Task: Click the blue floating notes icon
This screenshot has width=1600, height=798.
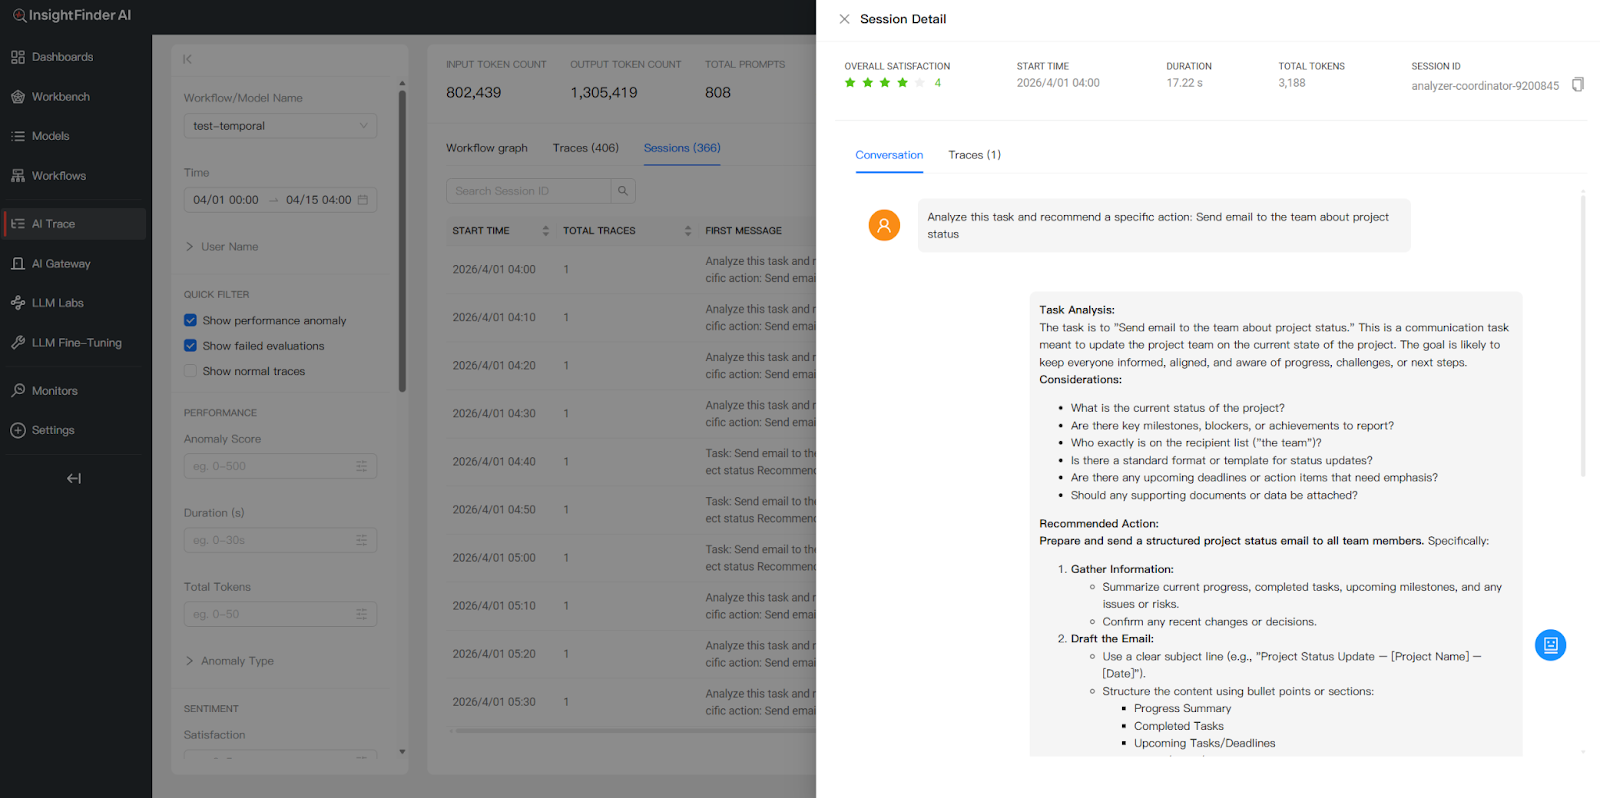Action: [x=1550, y=645]
